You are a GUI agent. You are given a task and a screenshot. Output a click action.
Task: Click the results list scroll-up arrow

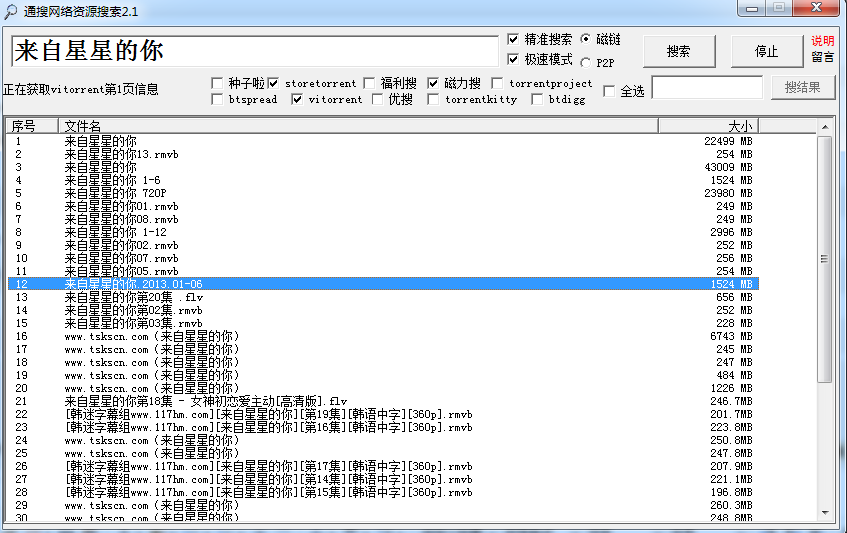825,127
